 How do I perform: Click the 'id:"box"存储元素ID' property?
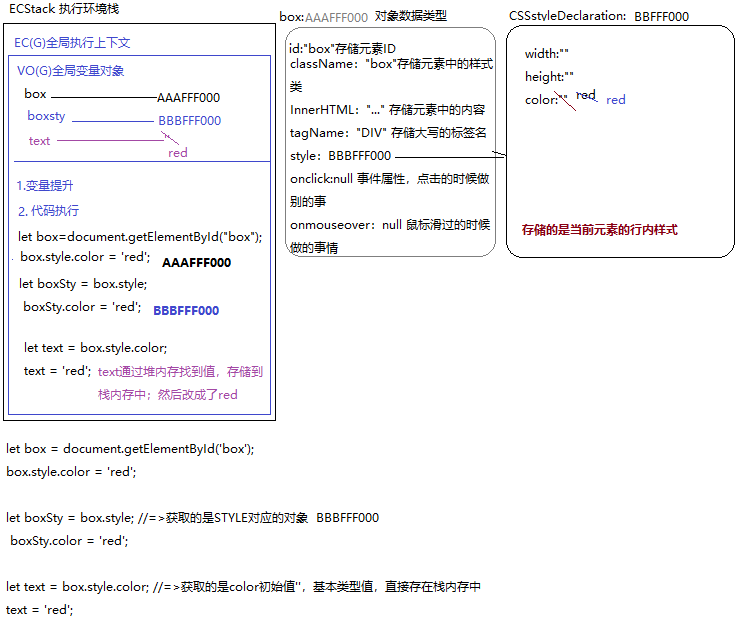(x=342, y=49)
